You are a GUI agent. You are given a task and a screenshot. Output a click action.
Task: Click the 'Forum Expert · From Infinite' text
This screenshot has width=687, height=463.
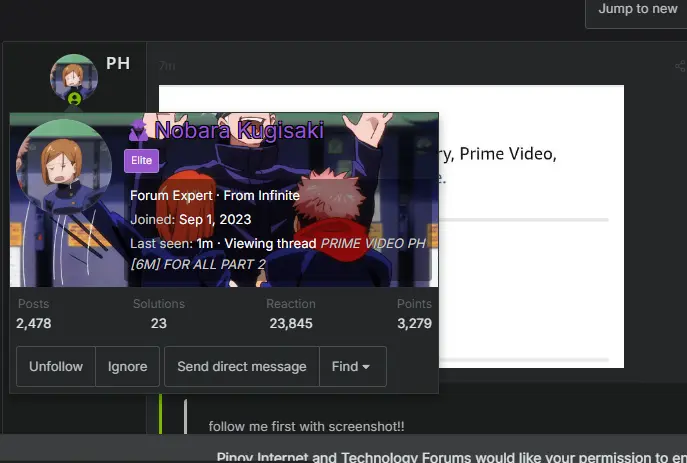pos(215,195)
